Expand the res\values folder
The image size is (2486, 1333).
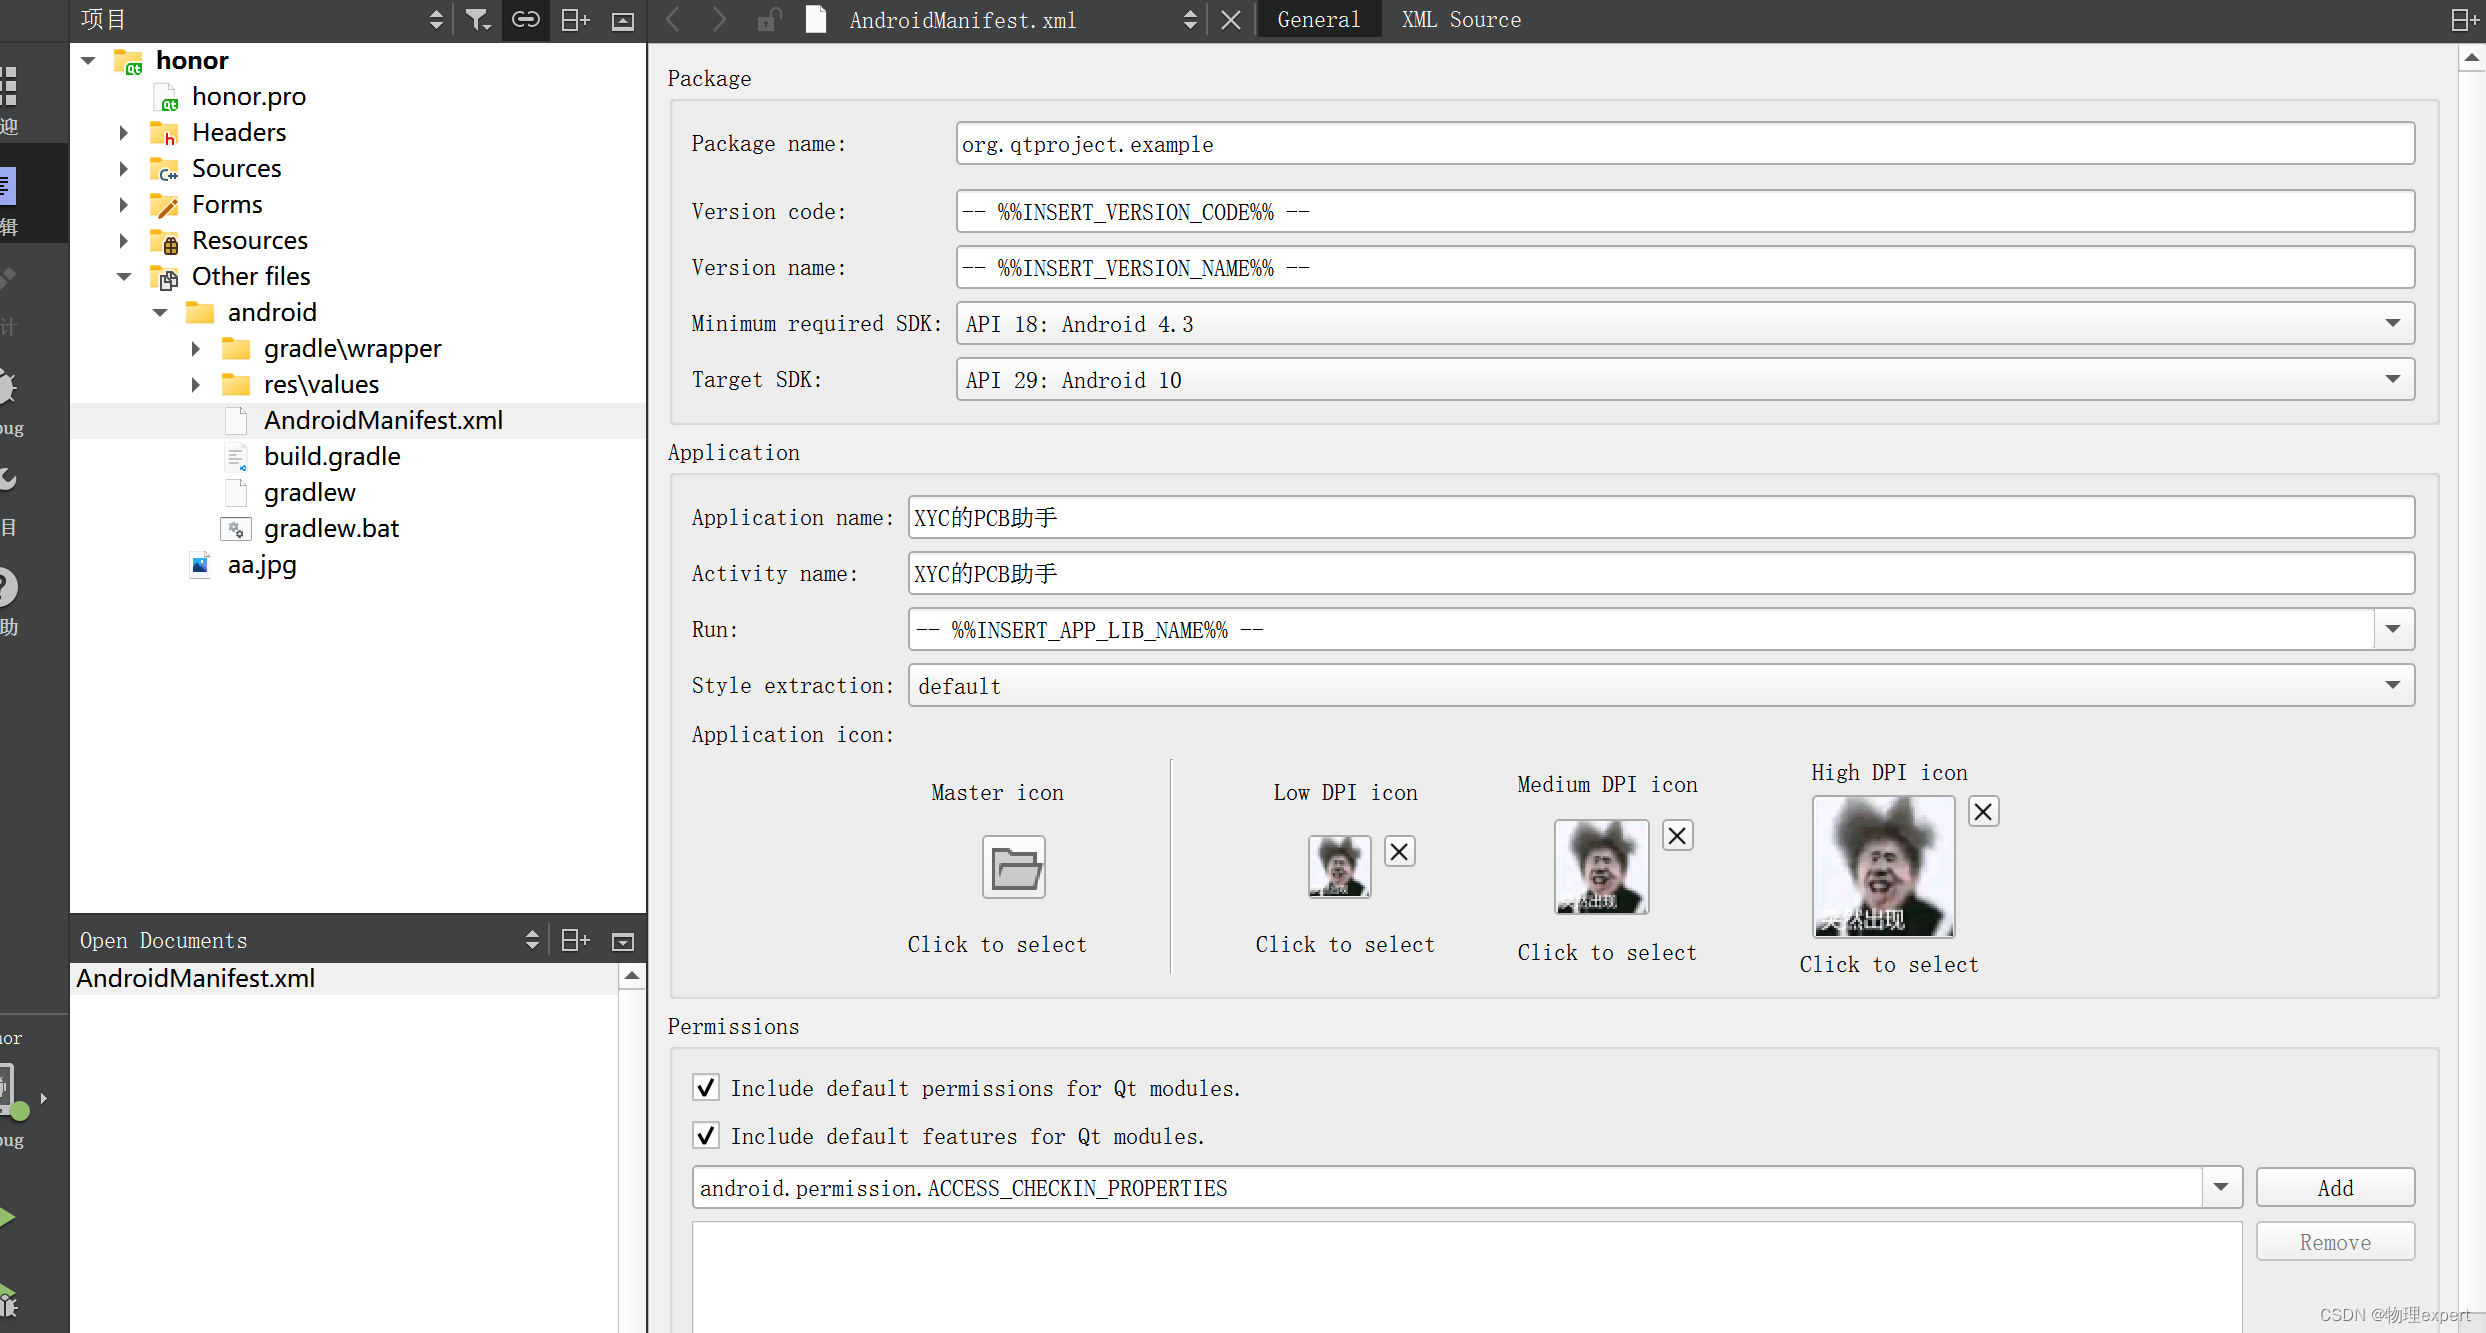point(196,385)
